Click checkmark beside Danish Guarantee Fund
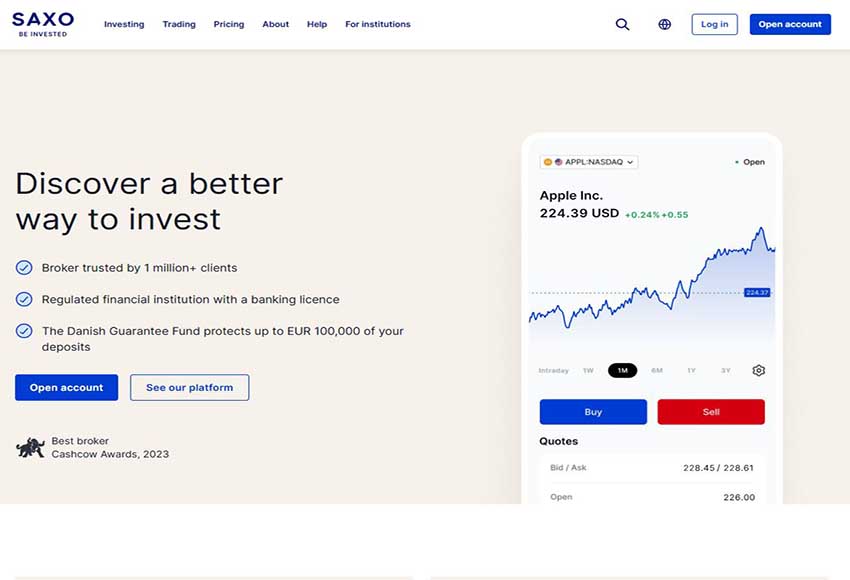Viewport: 850px width, 580px height. point(24,331)
